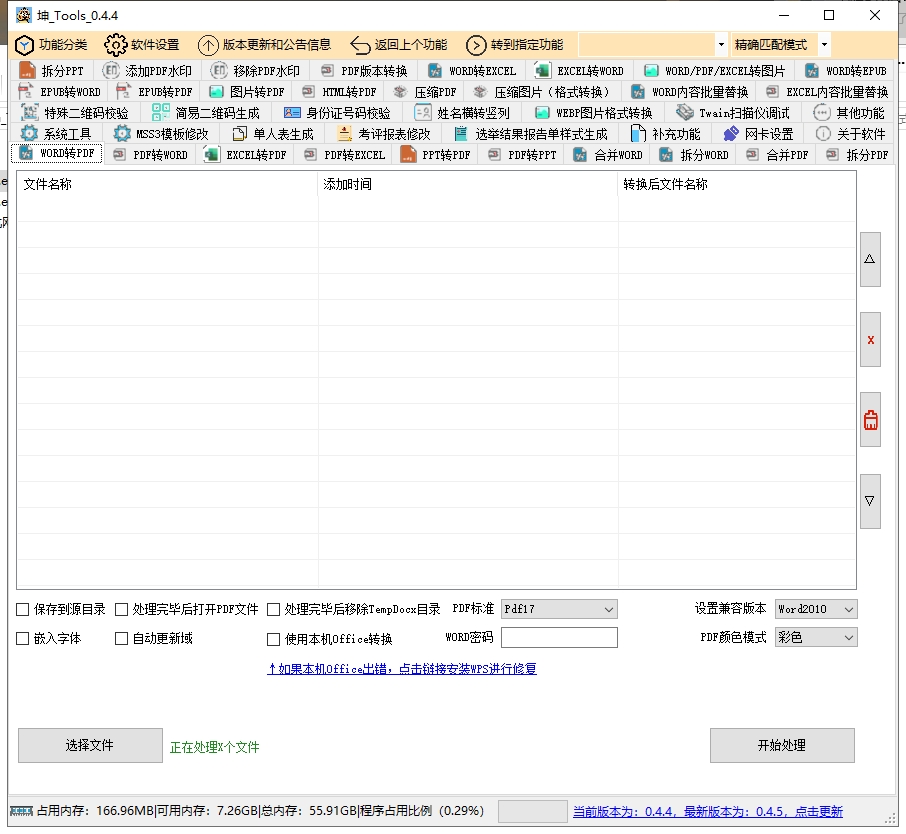Expand 设置兼容版本 Word2010 dropdown
The image size is (906, 834).
coord(816,609)
